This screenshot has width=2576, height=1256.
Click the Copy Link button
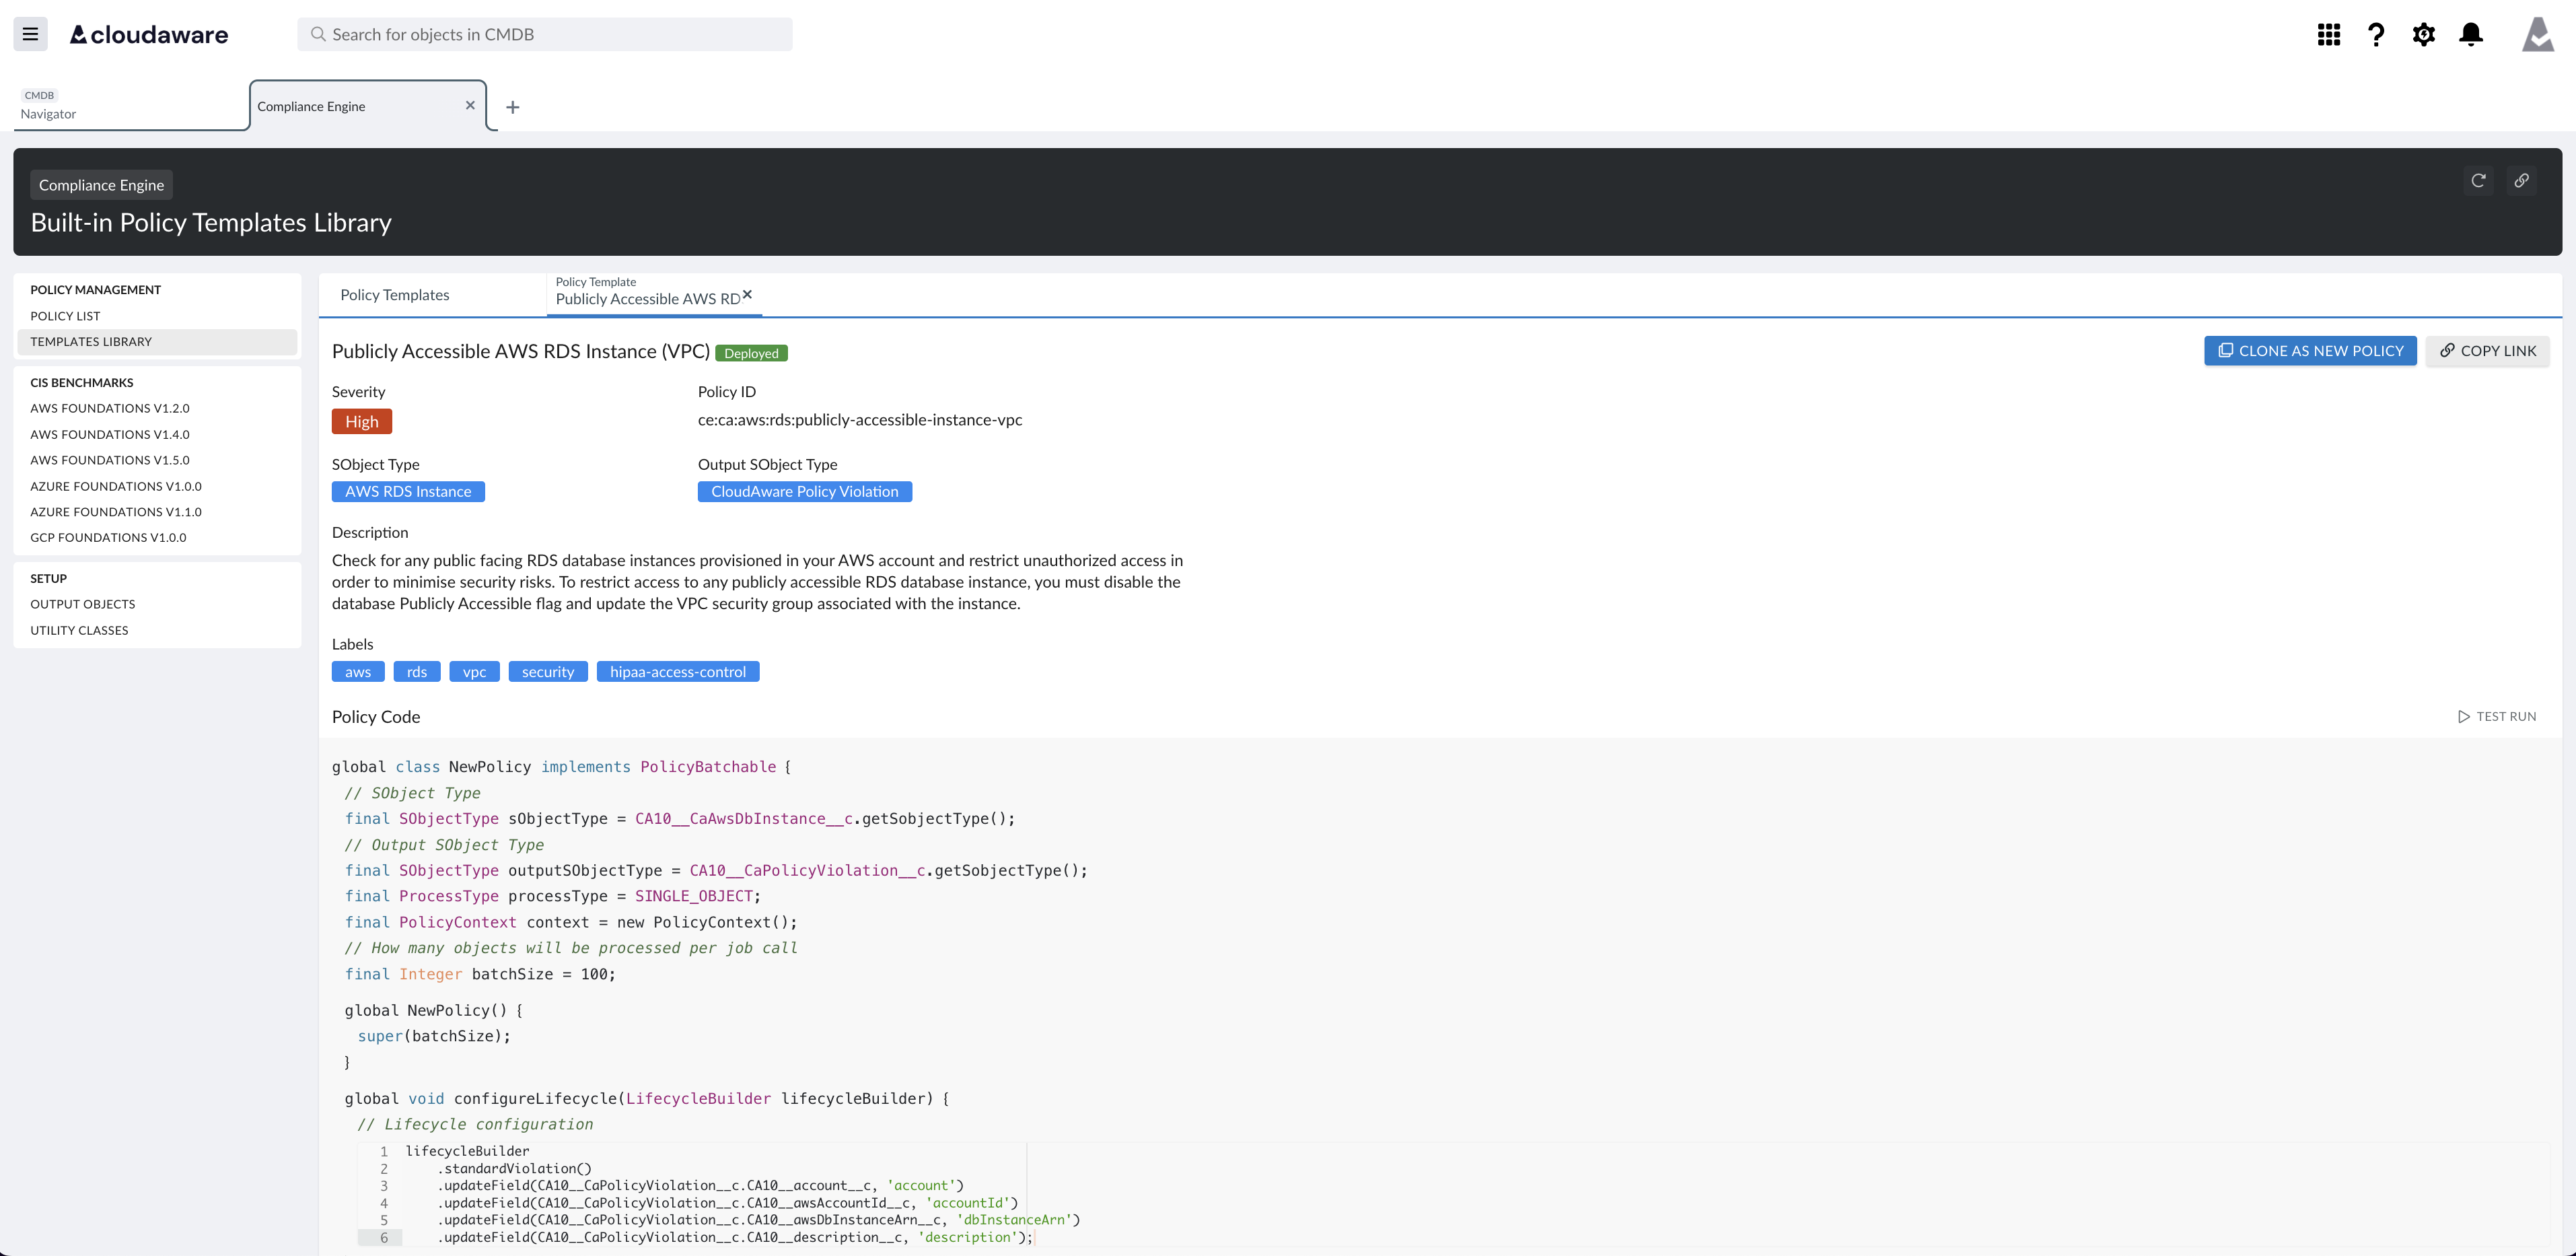click(2487, 351)
